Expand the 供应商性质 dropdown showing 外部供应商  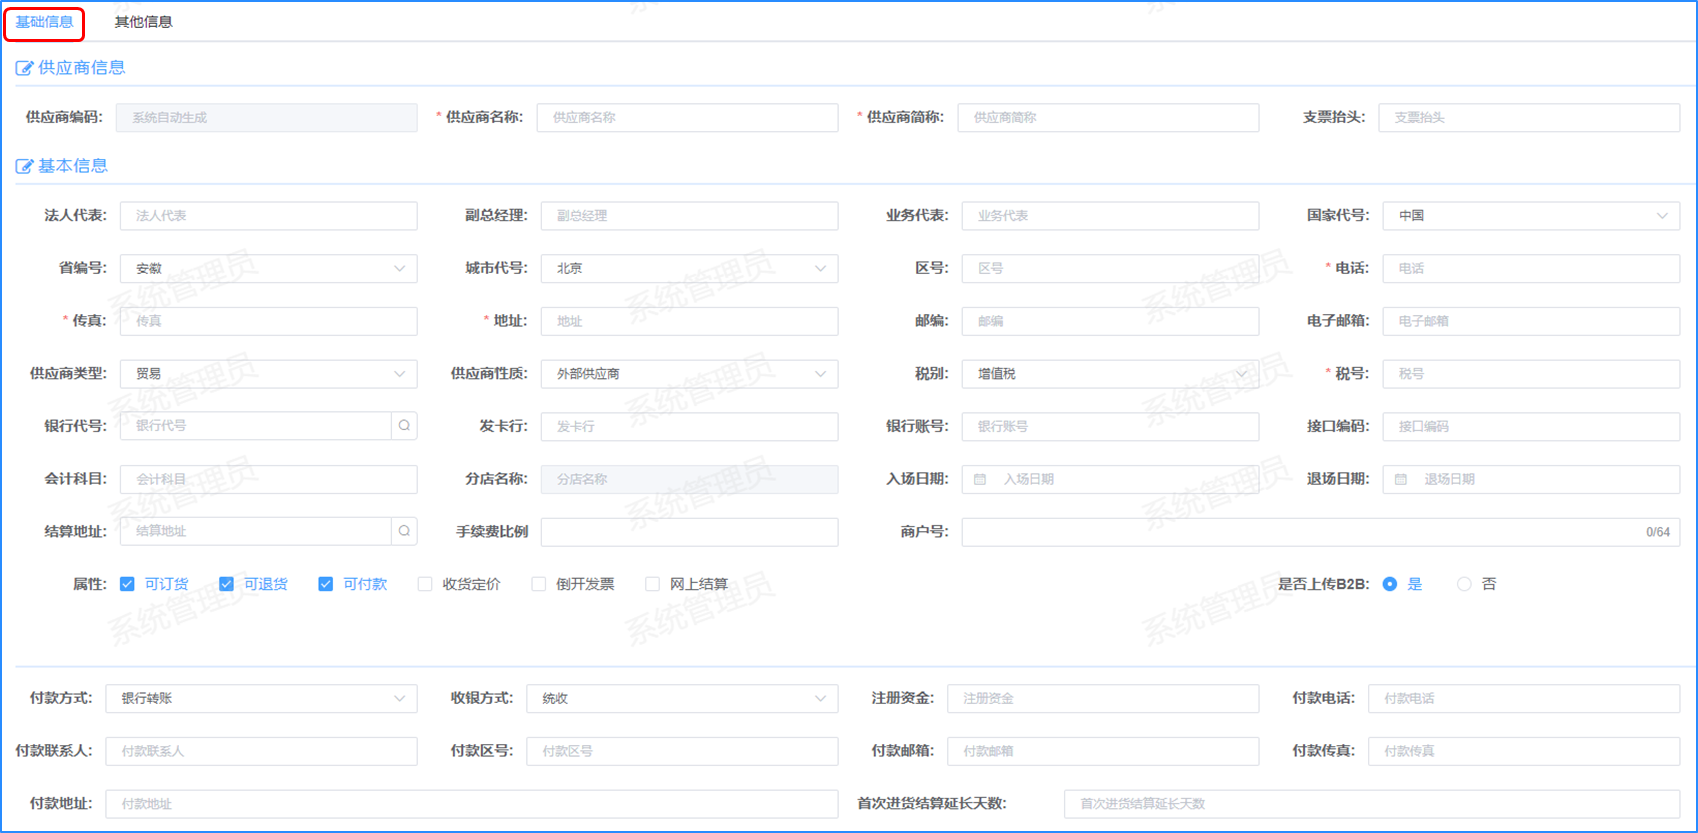[x=689, y=374]
